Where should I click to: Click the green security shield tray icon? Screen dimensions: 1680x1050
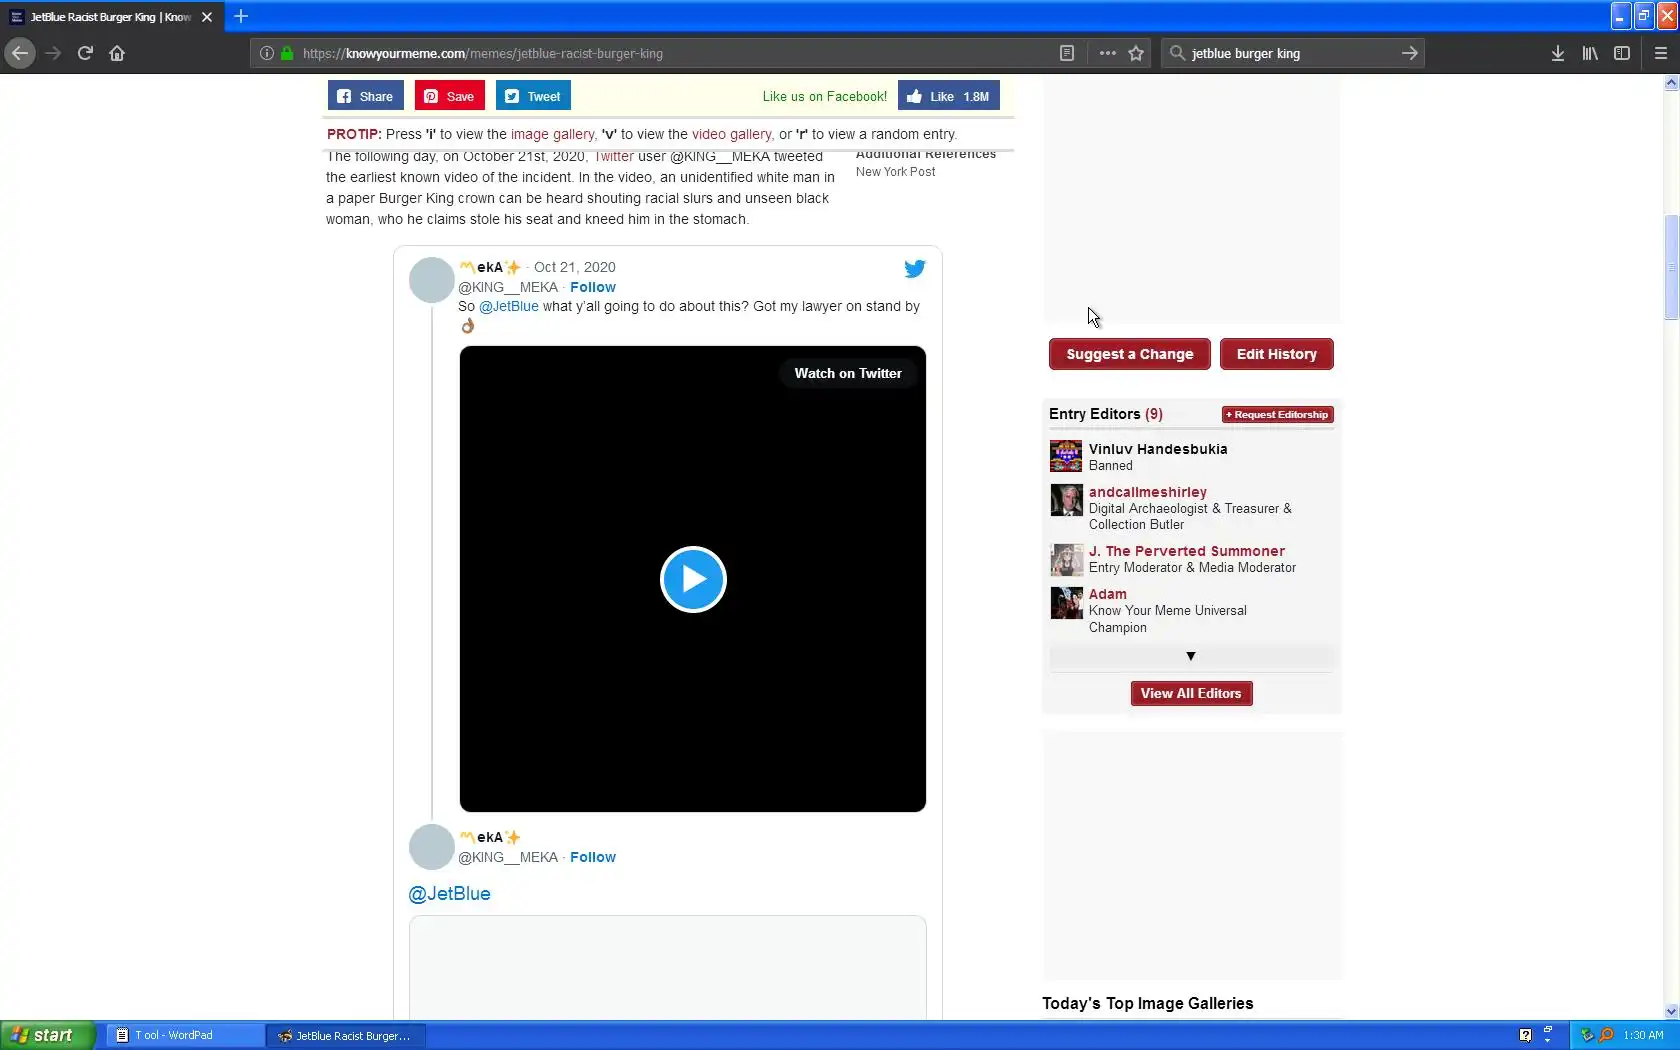pos(1587,1035)
